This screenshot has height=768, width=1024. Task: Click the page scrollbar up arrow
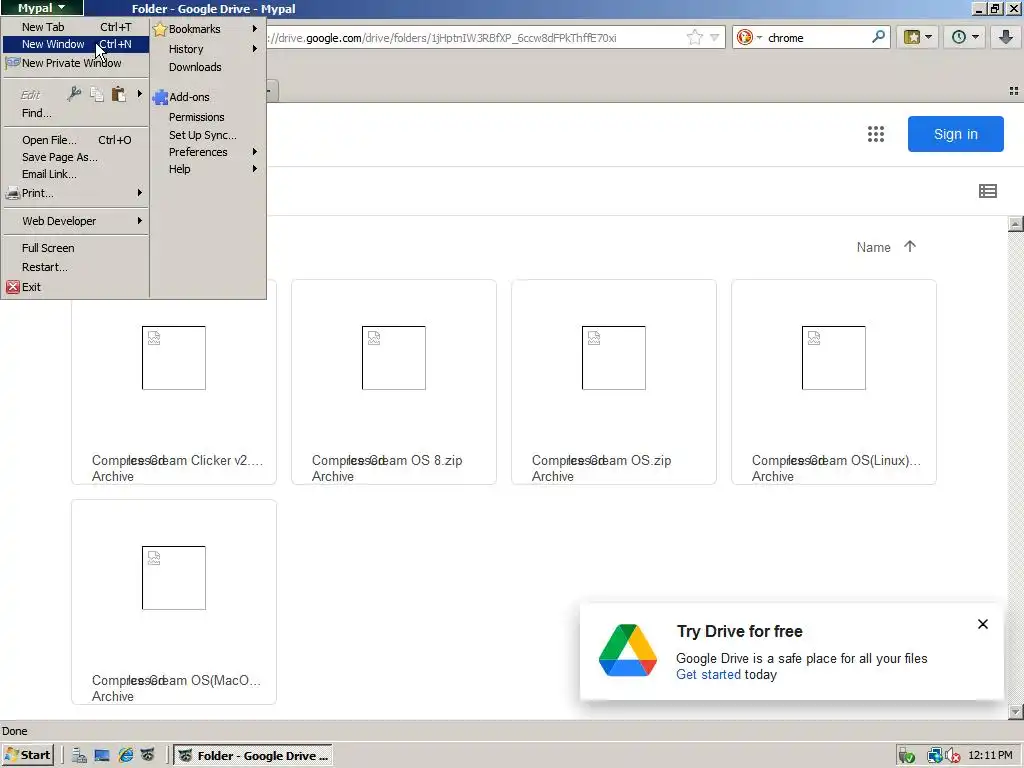1015,224
